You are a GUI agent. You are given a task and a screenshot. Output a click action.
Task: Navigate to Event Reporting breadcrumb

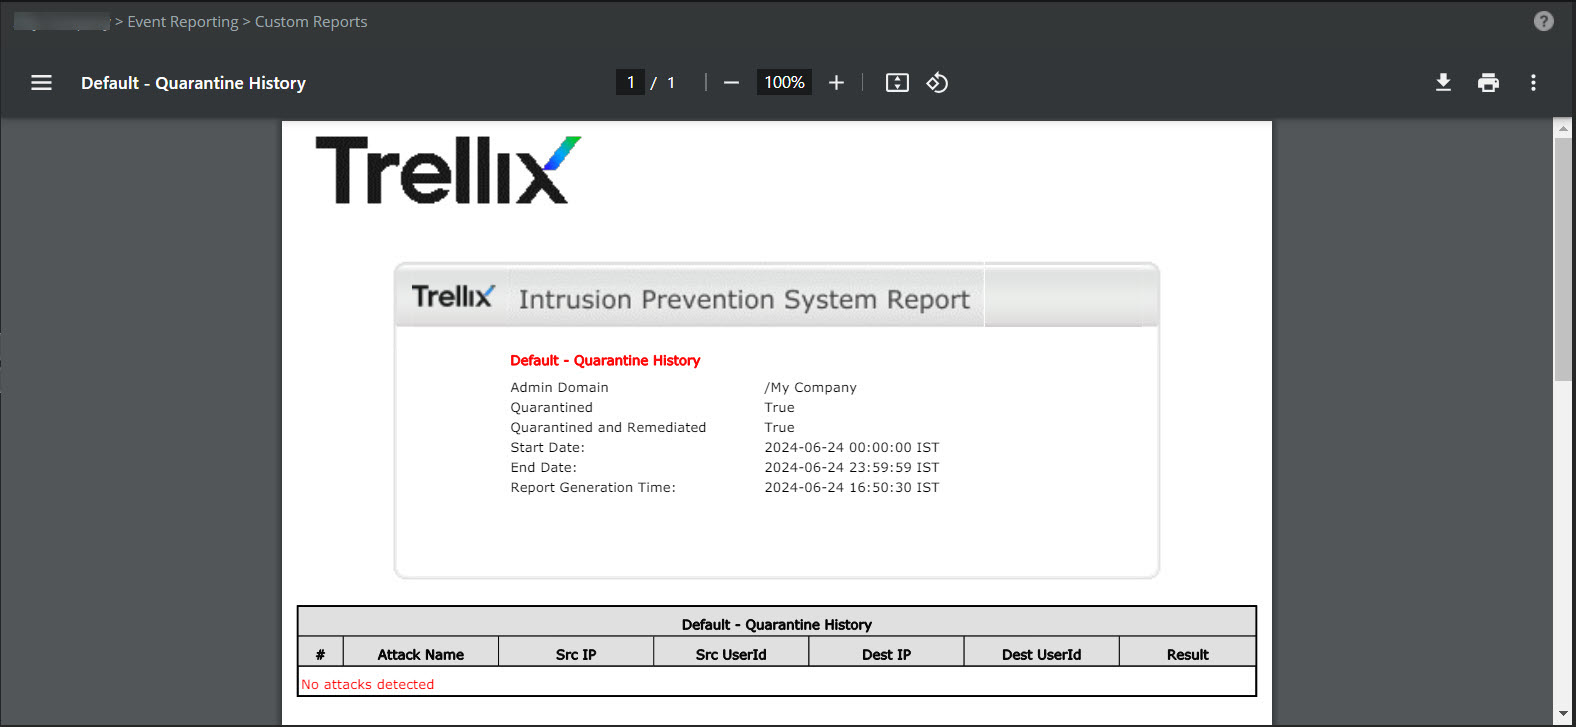tap(183, 22)
